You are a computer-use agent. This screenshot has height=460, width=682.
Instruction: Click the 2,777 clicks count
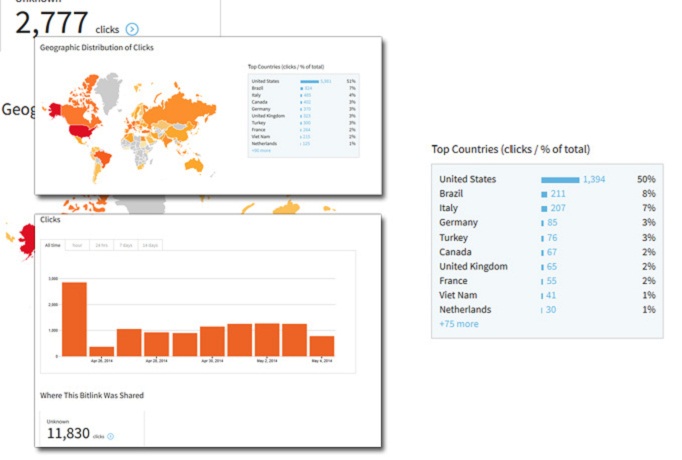pyautogui.click(x=52, y=23)
